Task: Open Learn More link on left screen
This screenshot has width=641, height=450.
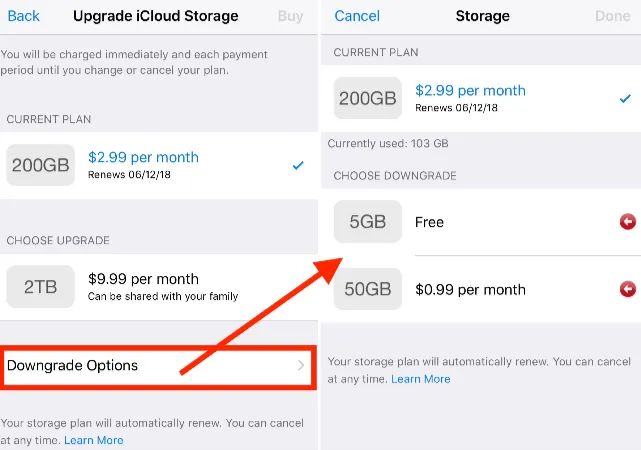Action: [94, 440]
